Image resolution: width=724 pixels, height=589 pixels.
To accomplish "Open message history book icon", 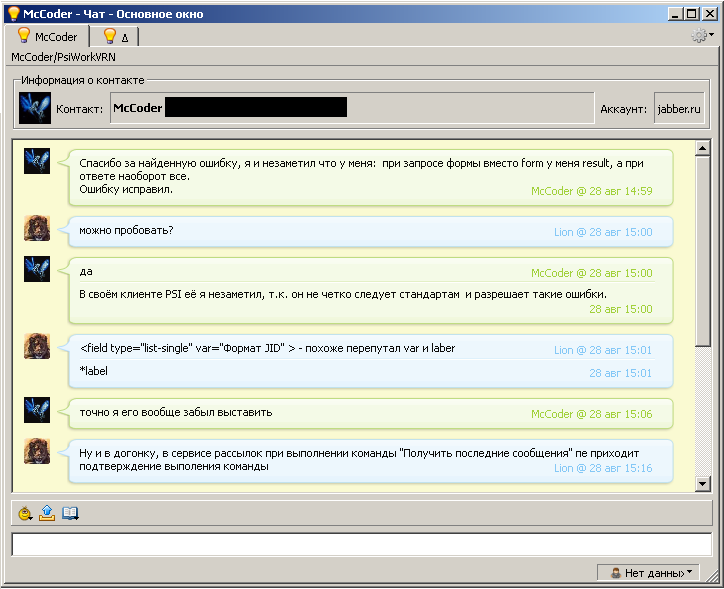I will 70,513.
